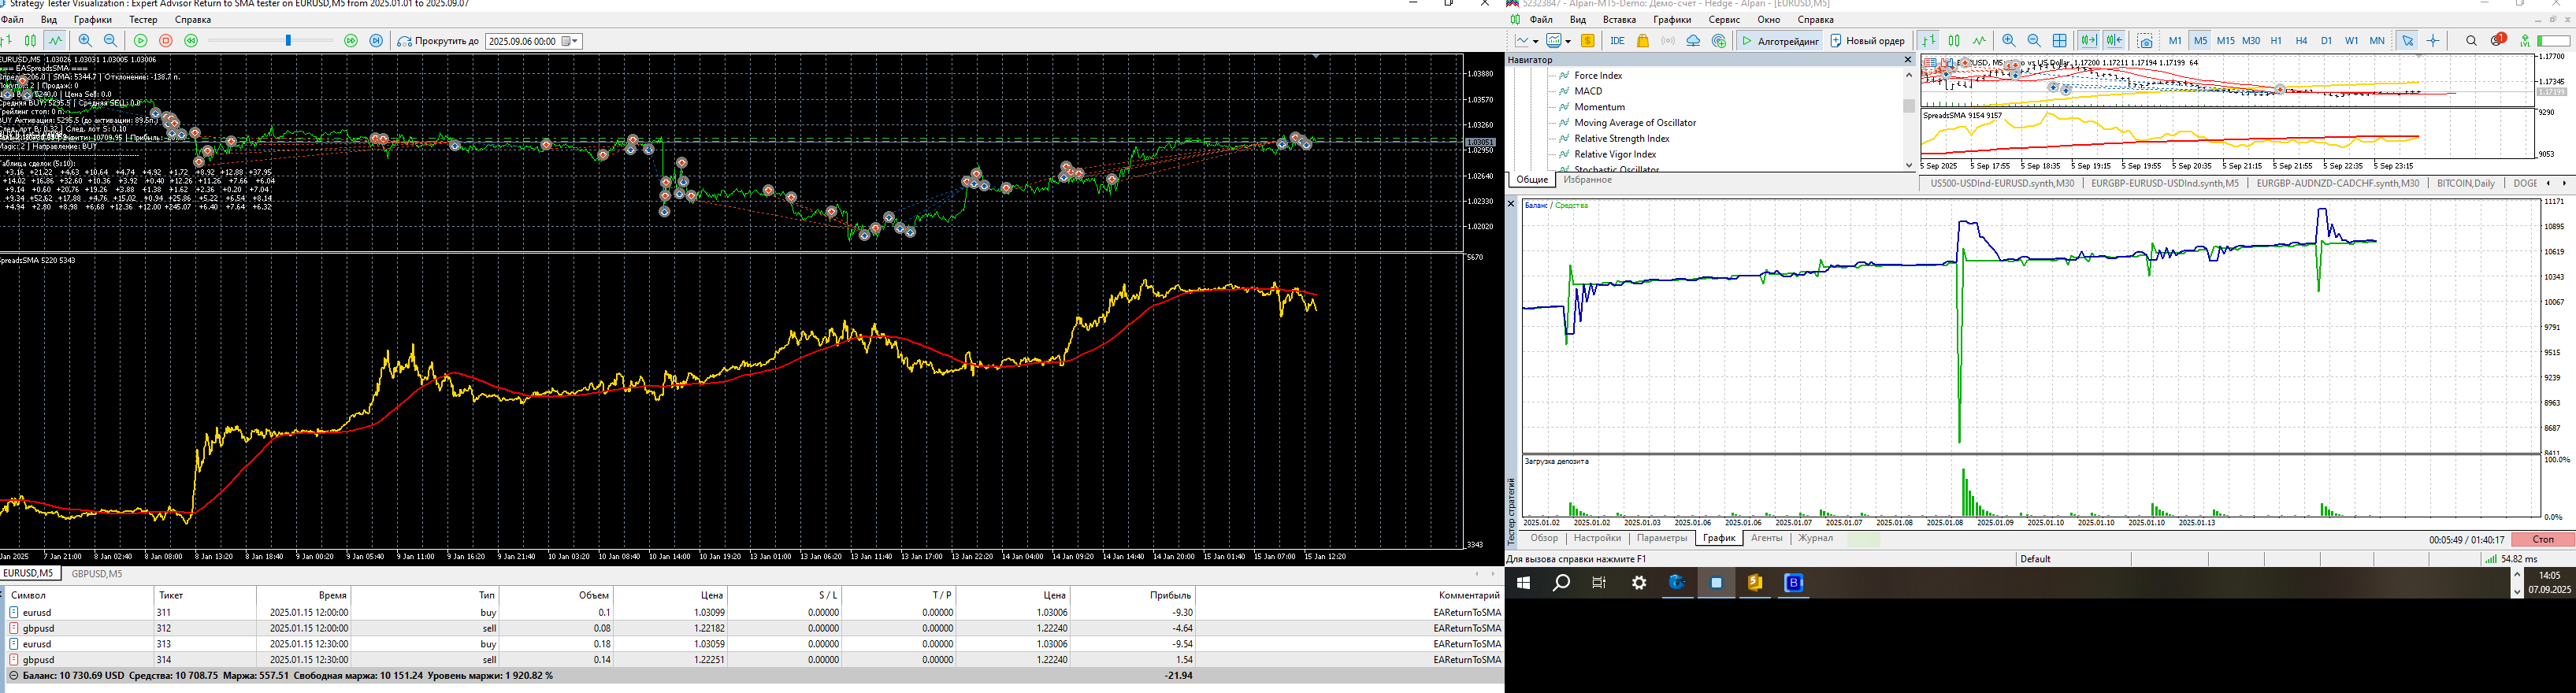Viewport: 2576px width, 693px height.
Task: Open the templates dropdown arrow in terminal toolbar
Action: click(x=1567, y=41)
